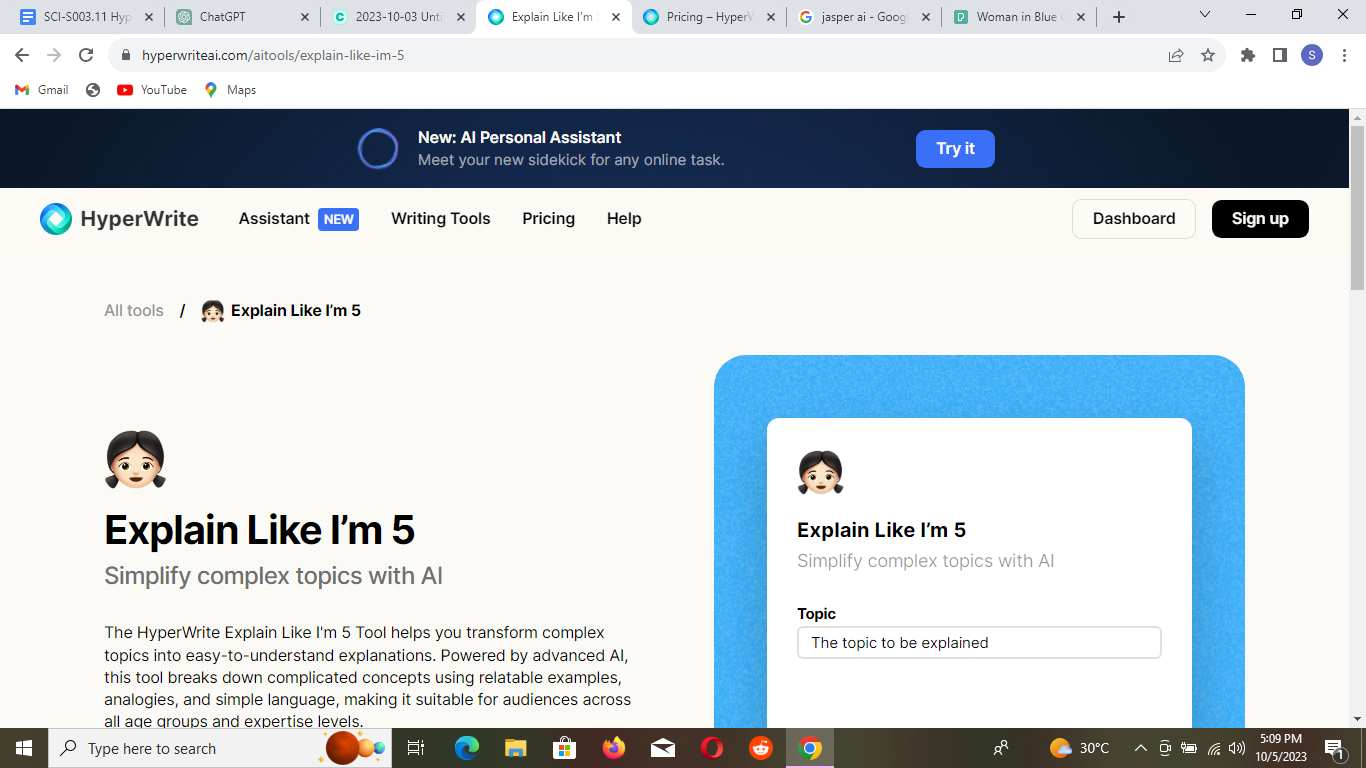
Task: Click the reload page icon
Action: (87, 55)
